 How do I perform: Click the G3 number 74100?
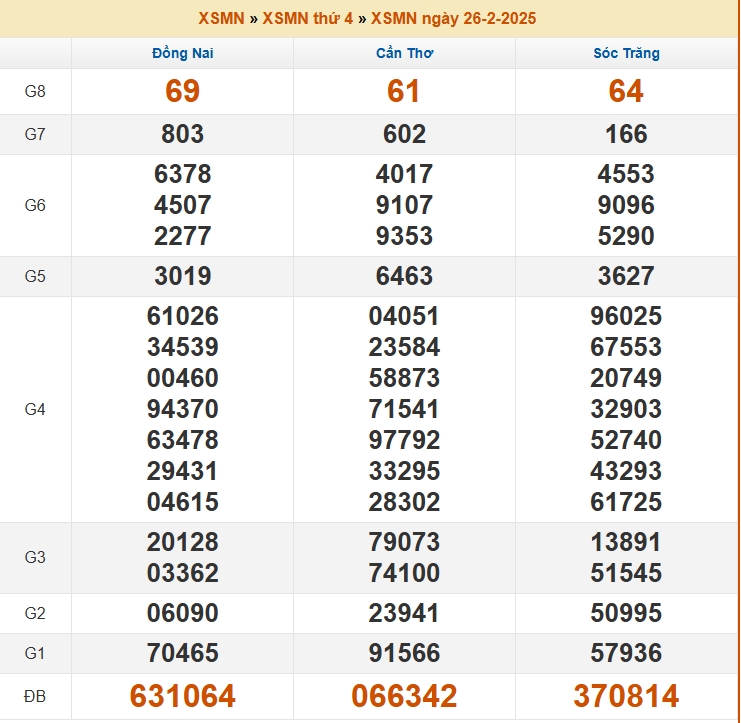(x=404, y=573)
